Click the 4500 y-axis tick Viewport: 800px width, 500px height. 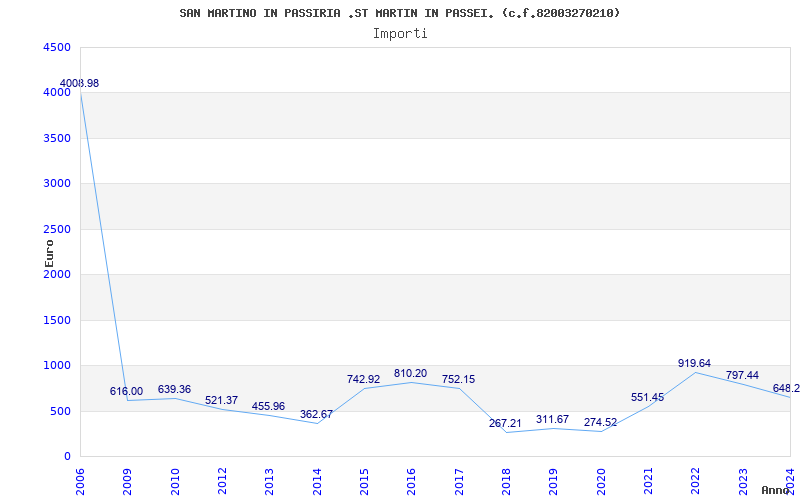[56, 47]
